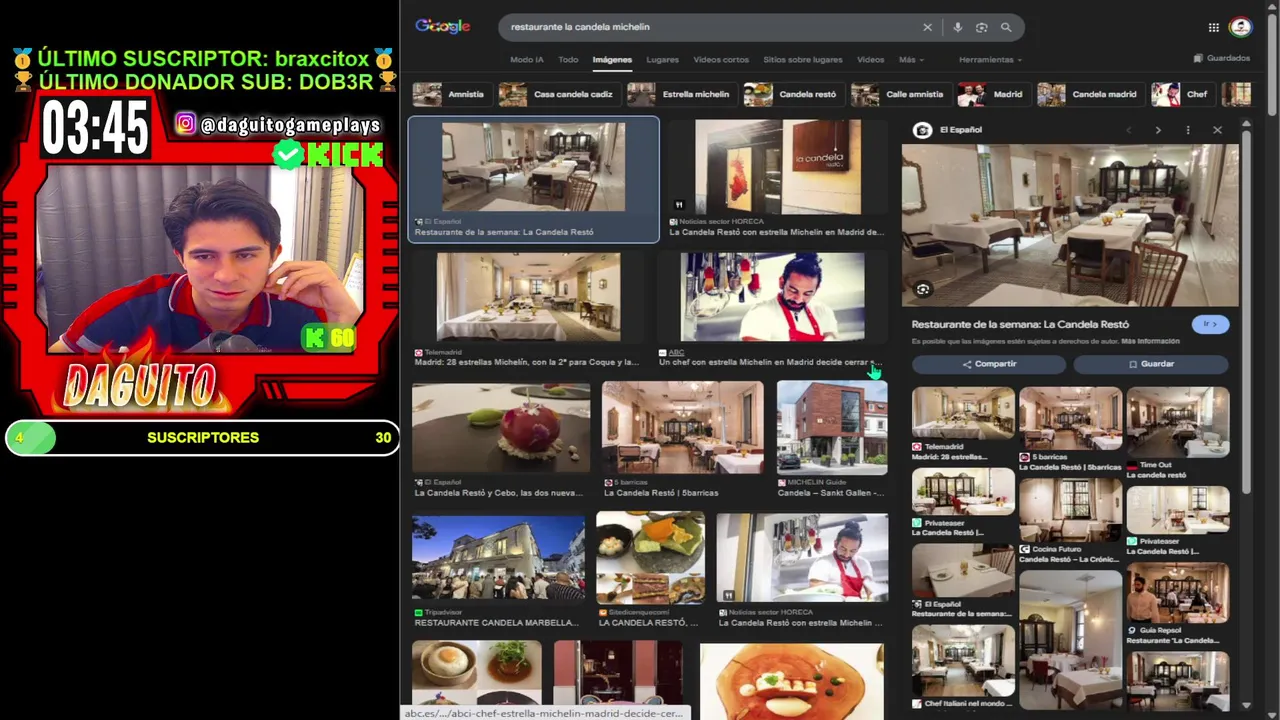
Task: Click the 03:45 timer
Action: 95,130
